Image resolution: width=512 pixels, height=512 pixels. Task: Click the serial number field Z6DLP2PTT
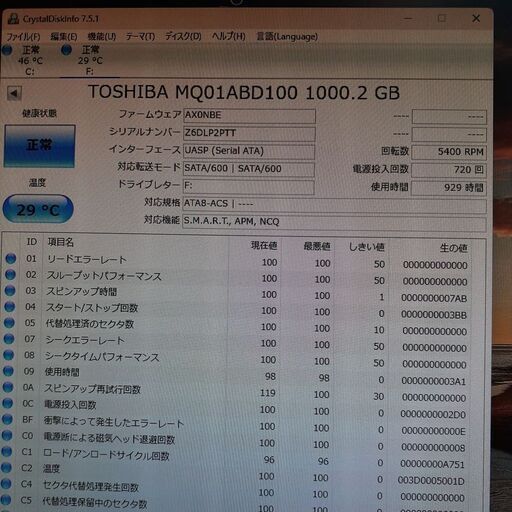249,133
